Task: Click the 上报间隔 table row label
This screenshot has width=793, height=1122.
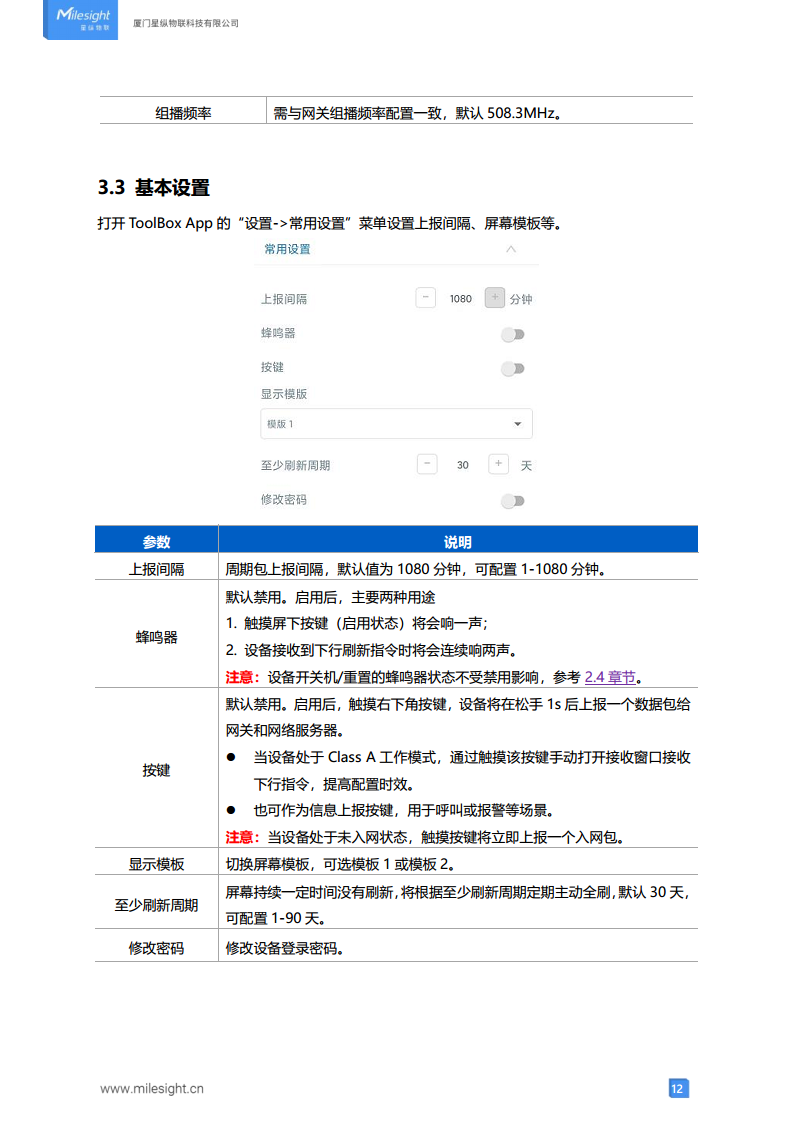Action: 156,569
